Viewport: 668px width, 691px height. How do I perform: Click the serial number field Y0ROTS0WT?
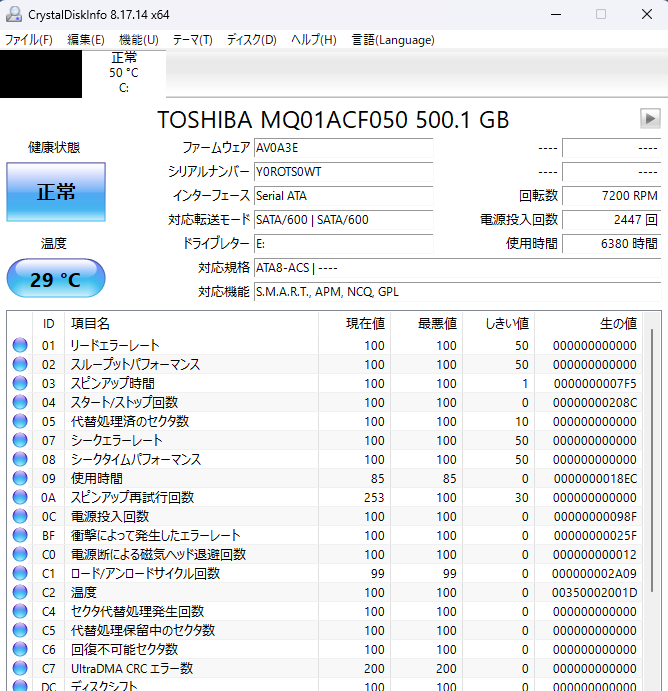[344, 172]
